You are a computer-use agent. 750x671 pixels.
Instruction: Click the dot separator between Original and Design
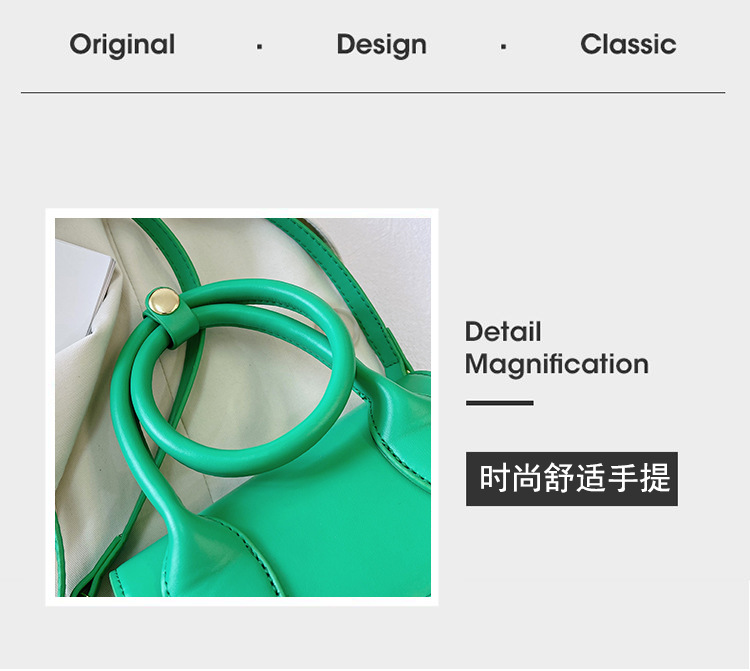point(259,47)
